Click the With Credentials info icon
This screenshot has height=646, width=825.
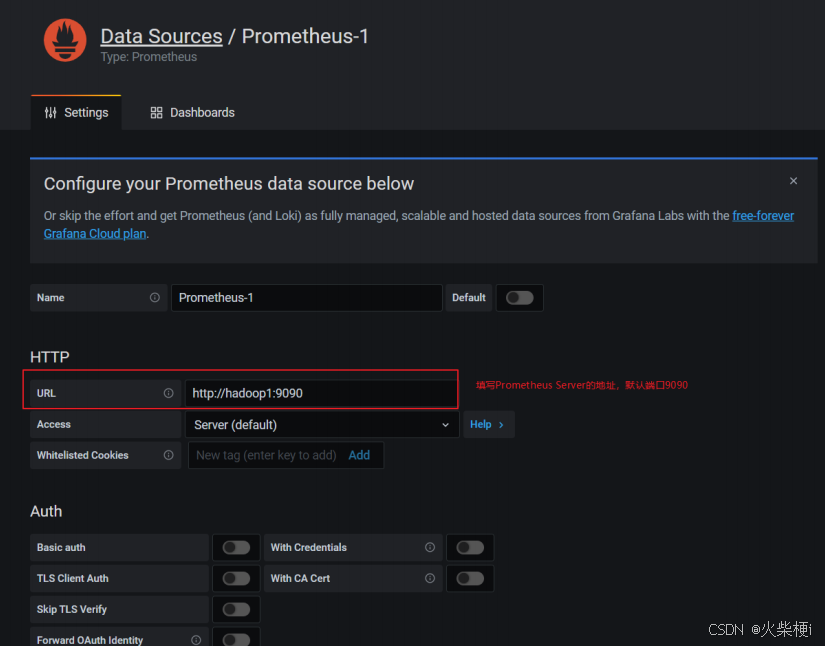coord(430,548)
